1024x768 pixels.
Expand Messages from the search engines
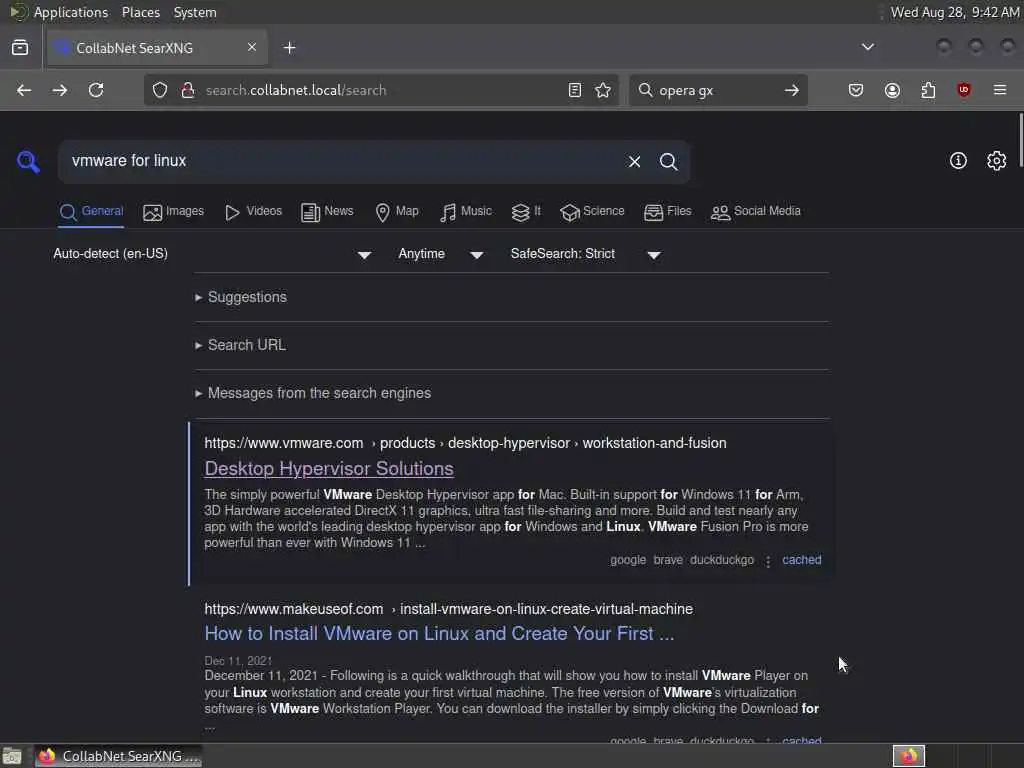tap(313, 393)
